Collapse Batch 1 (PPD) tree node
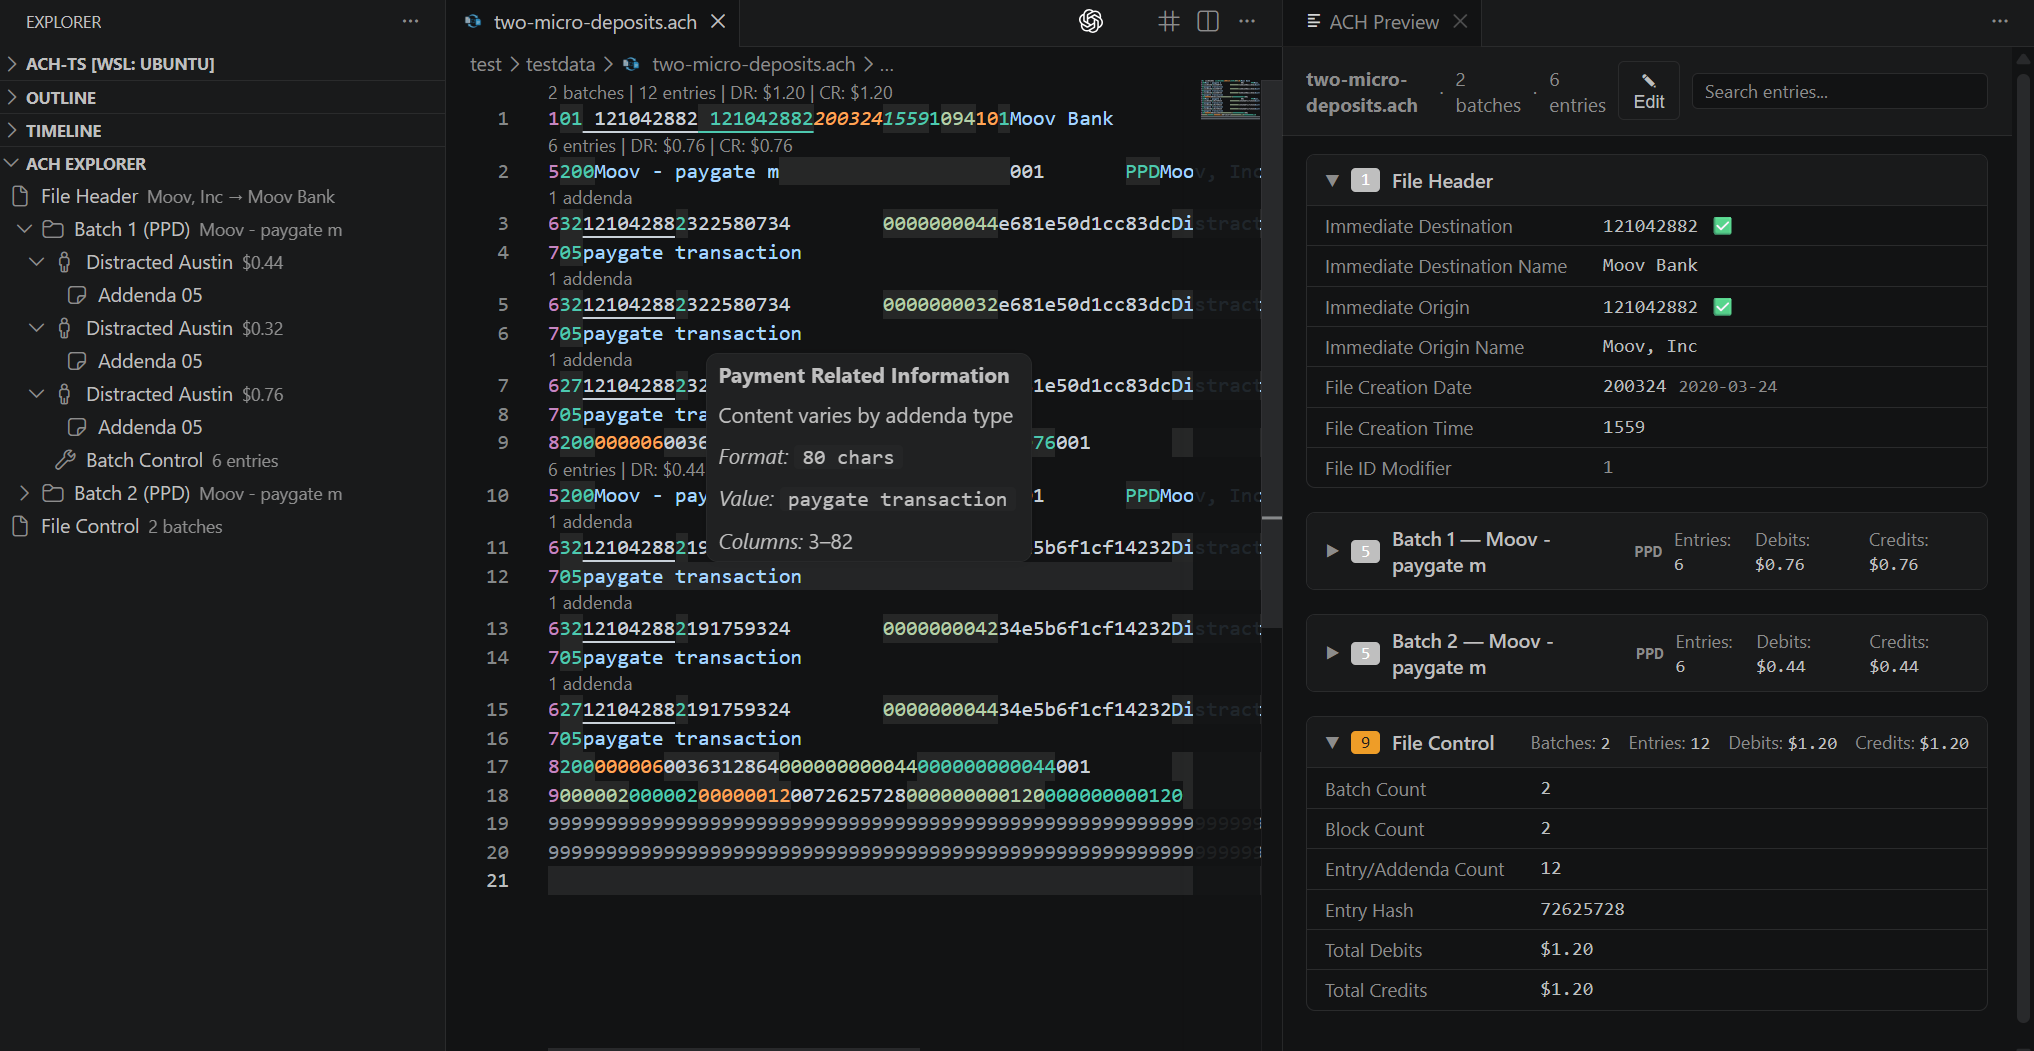2034x1051 pixels. point(25,229)
